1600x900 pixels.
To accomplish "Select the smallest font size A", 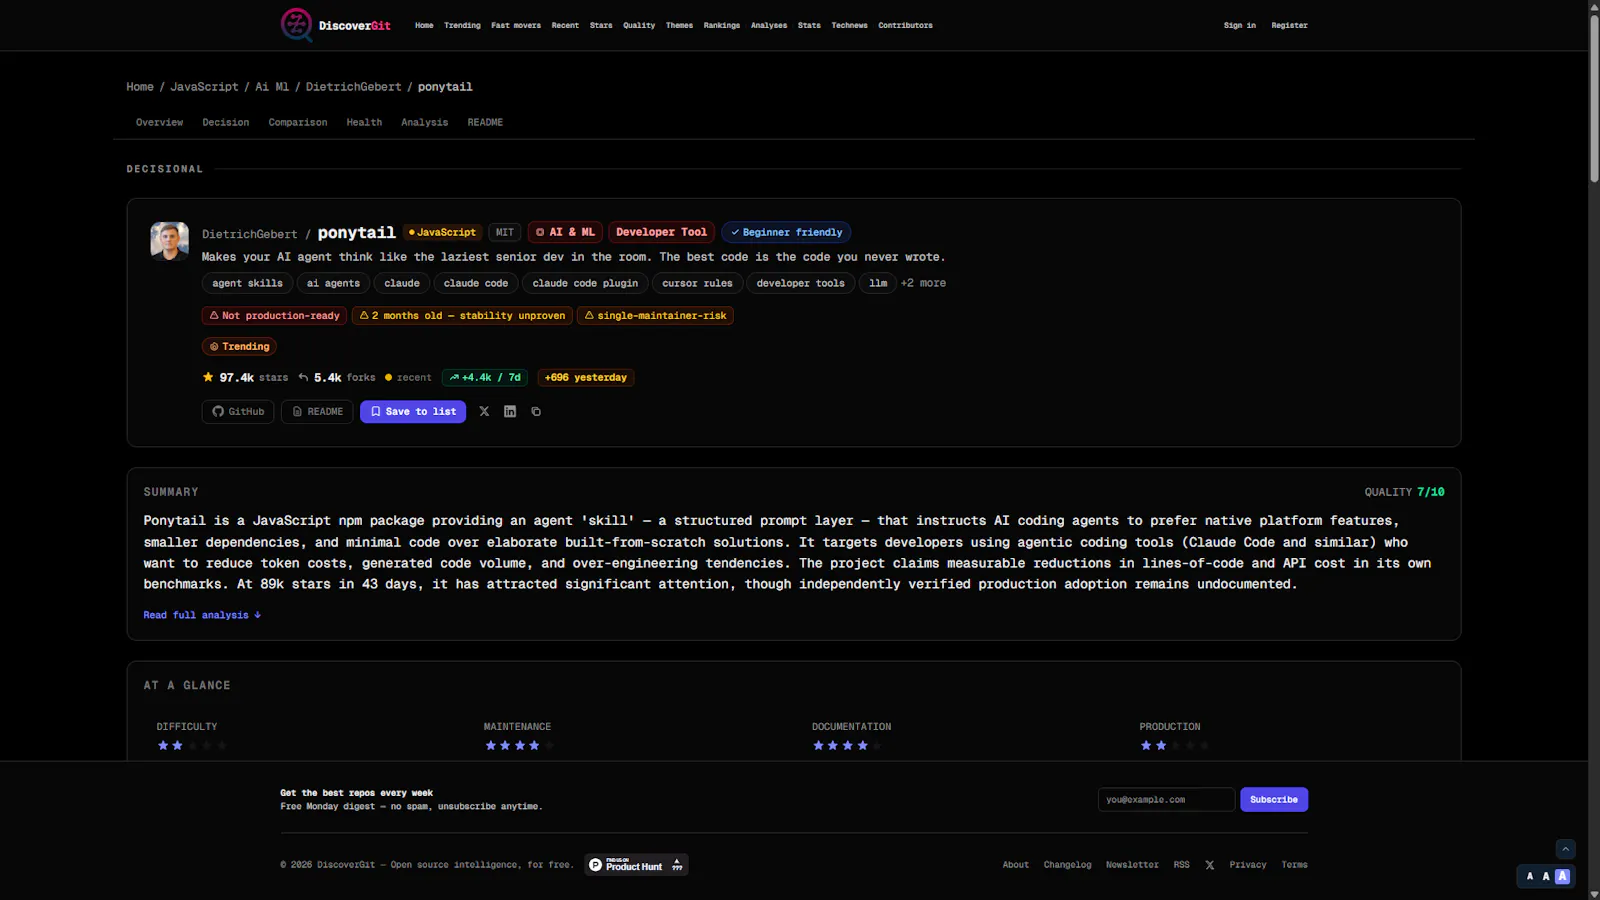I will click(1530, 876).
